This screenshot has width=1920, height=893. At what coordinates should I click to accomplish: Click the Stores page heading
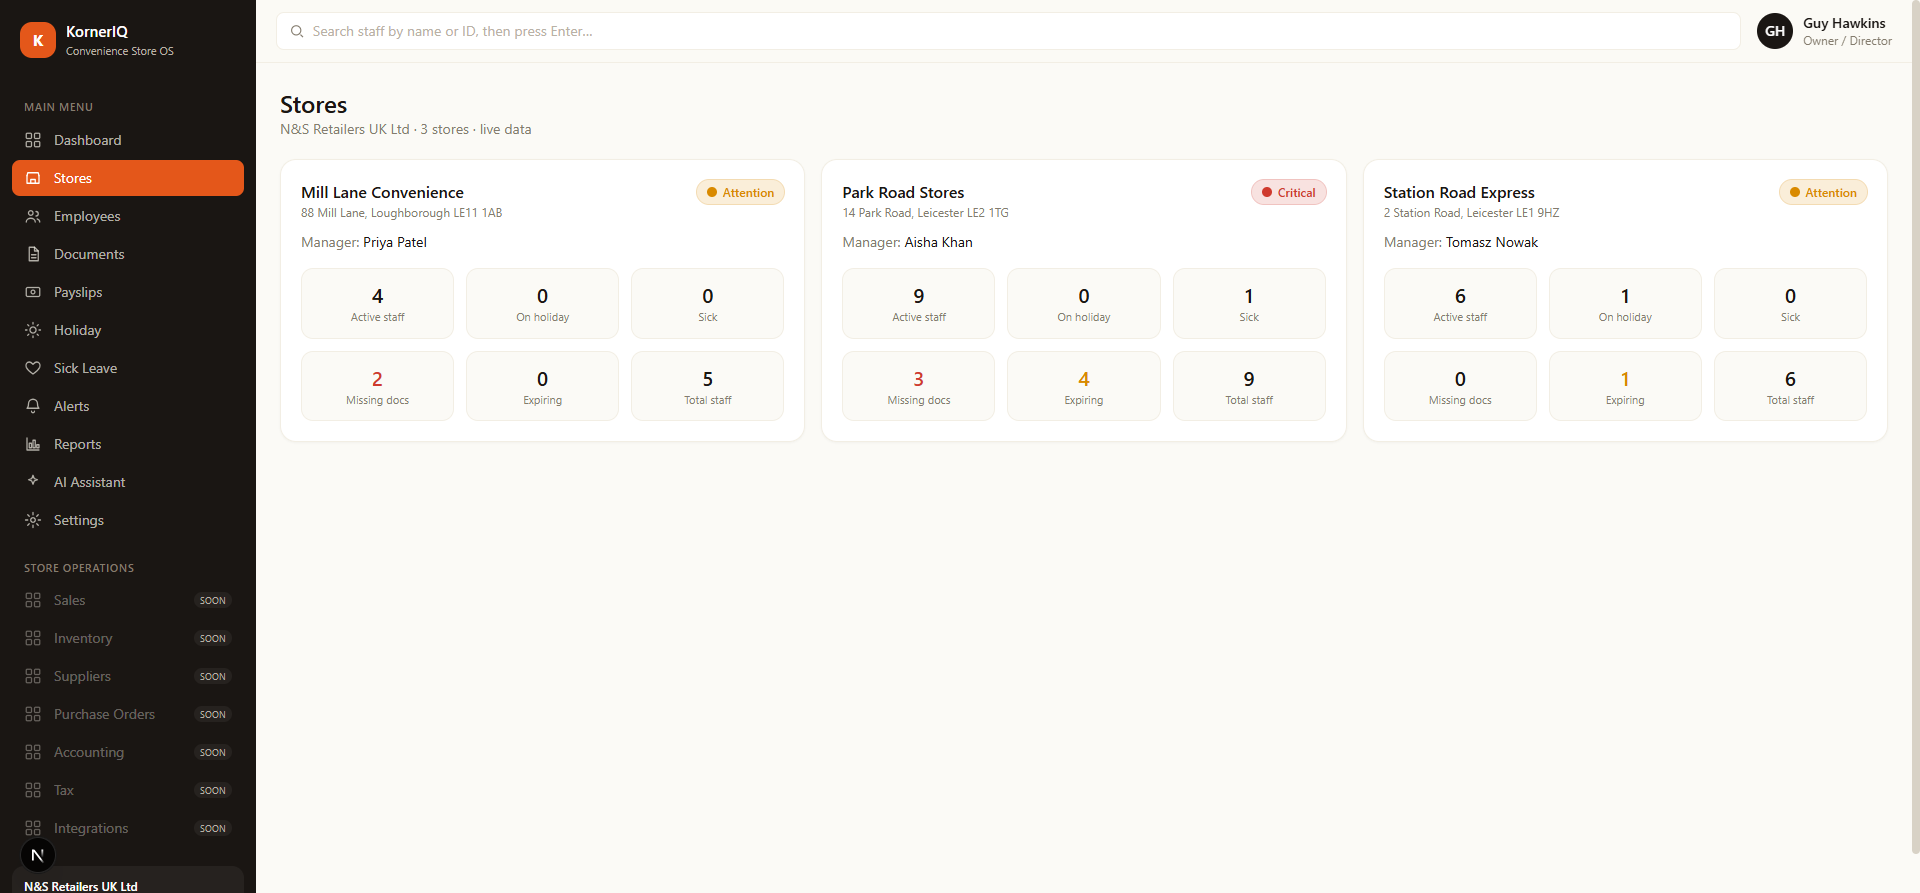coord(313,105)
